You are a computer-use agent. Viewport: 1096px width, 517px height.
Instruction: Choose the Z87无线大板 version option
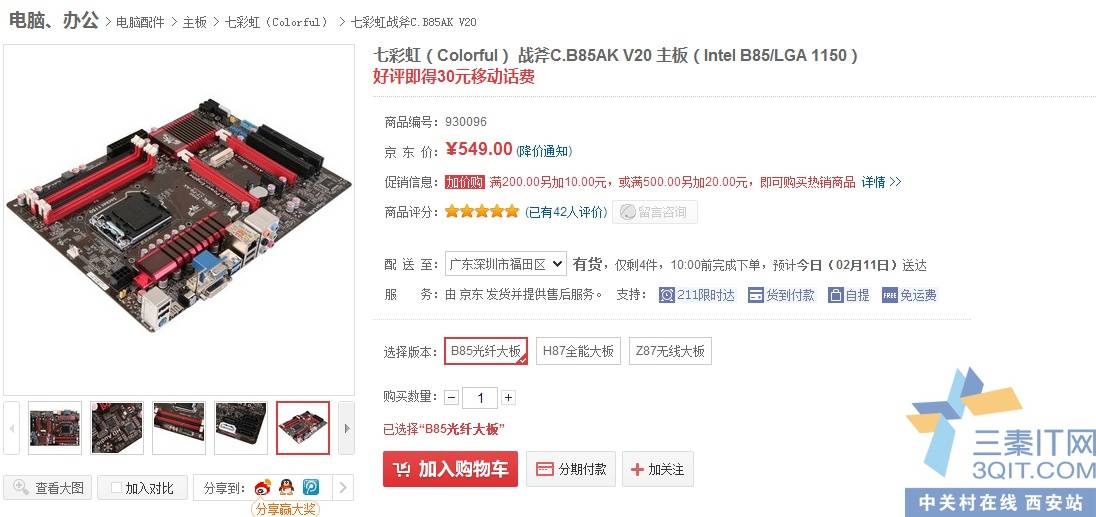(670, 351)
